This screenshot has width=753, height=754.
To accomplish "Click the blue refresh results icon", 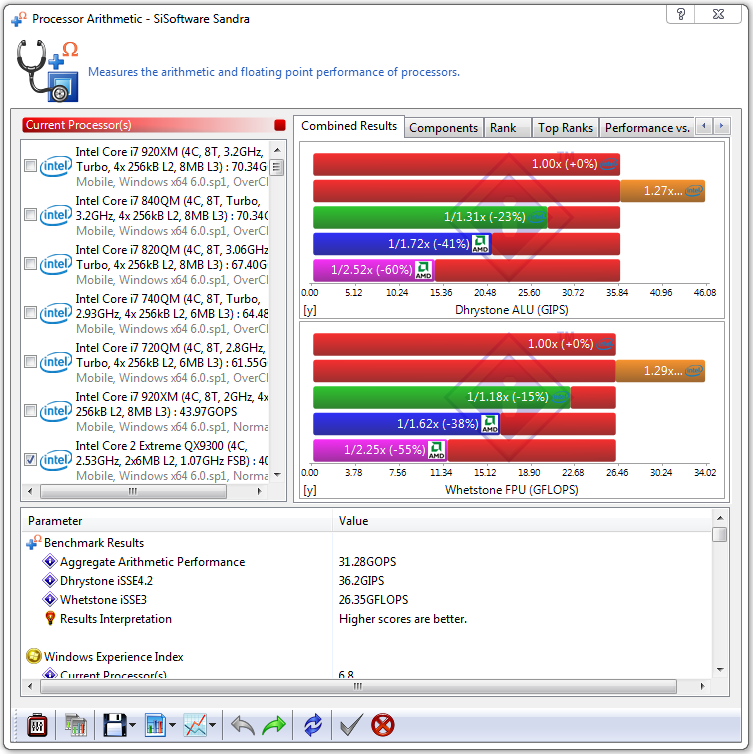I will coord(313,725).
